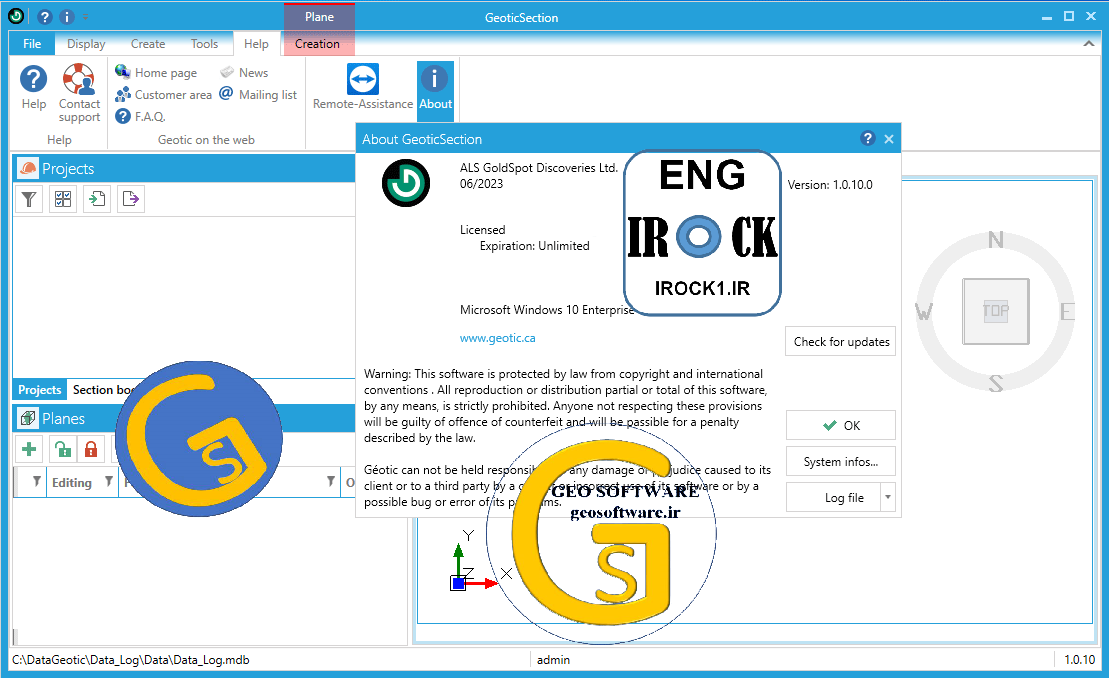The height and width of the screenshot is (678, 1109).
Task: Click the W compass direction
Action: pyautogui.click(x=924, y=311)
